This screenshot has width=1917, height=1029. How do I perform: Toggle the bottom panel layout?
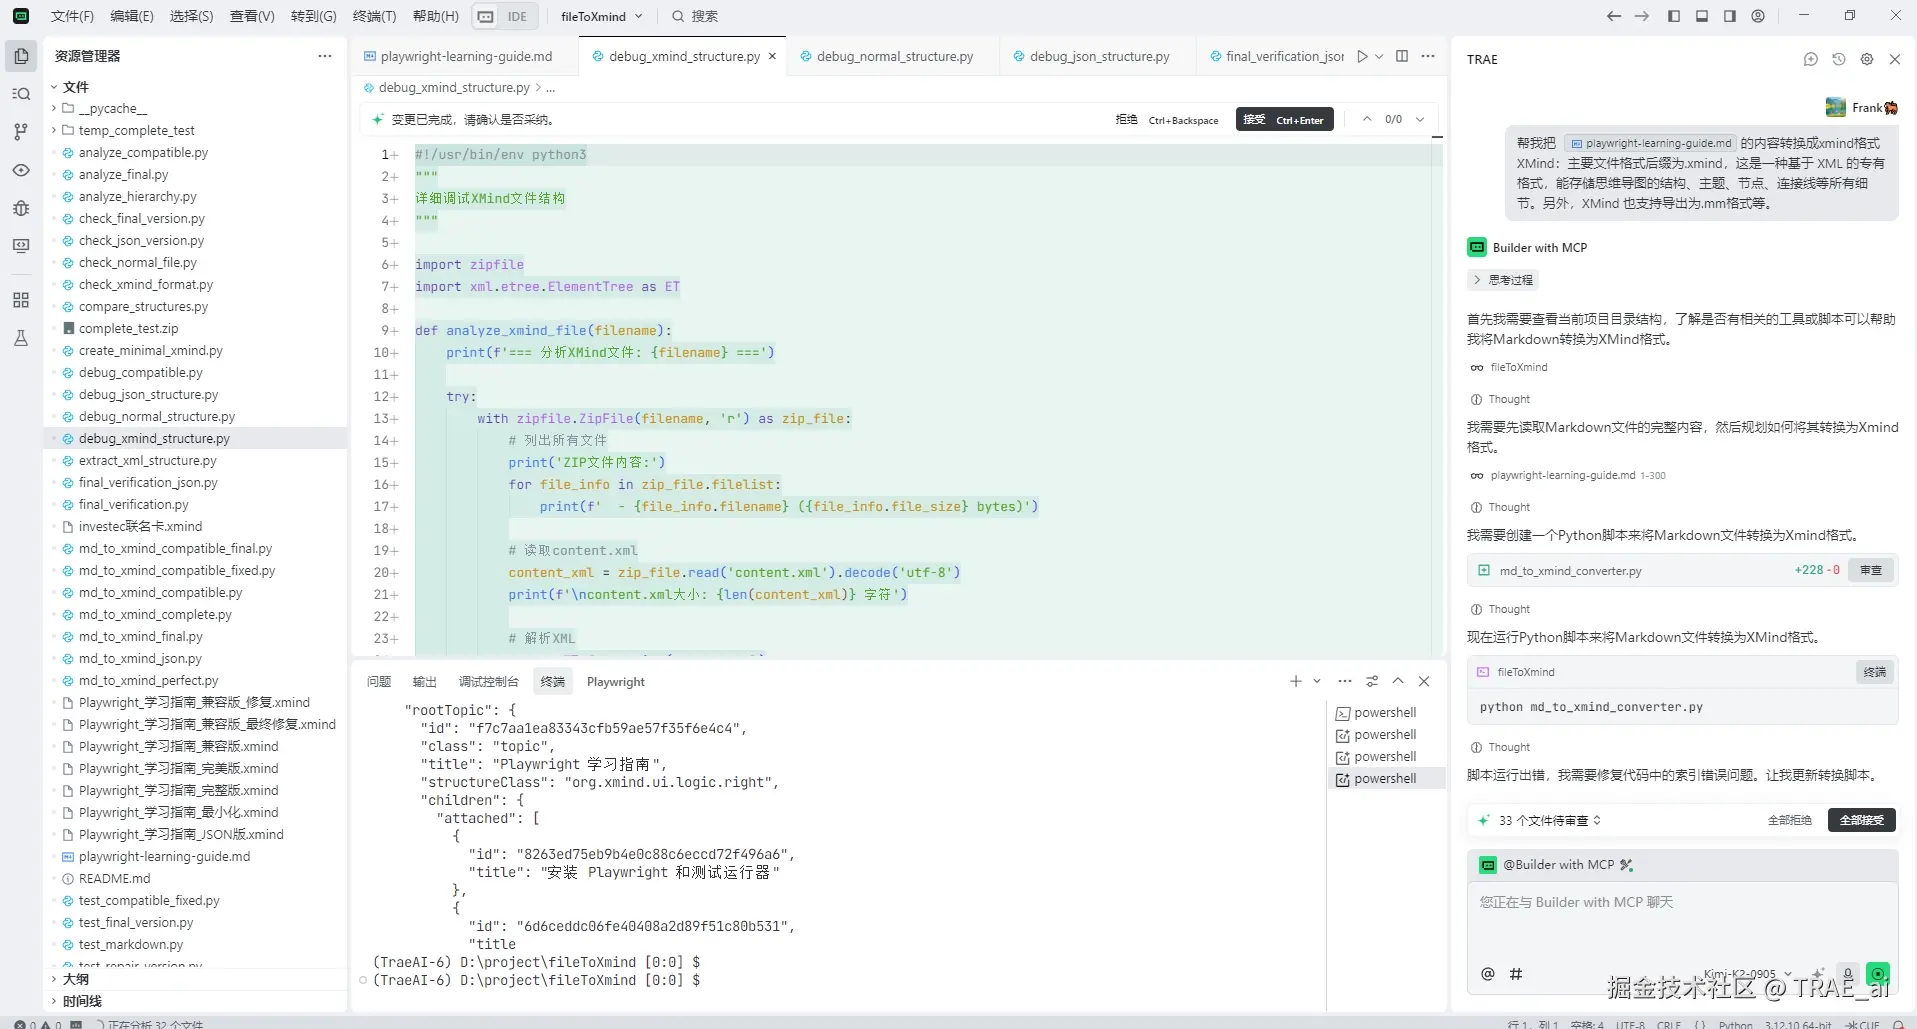1702,16
